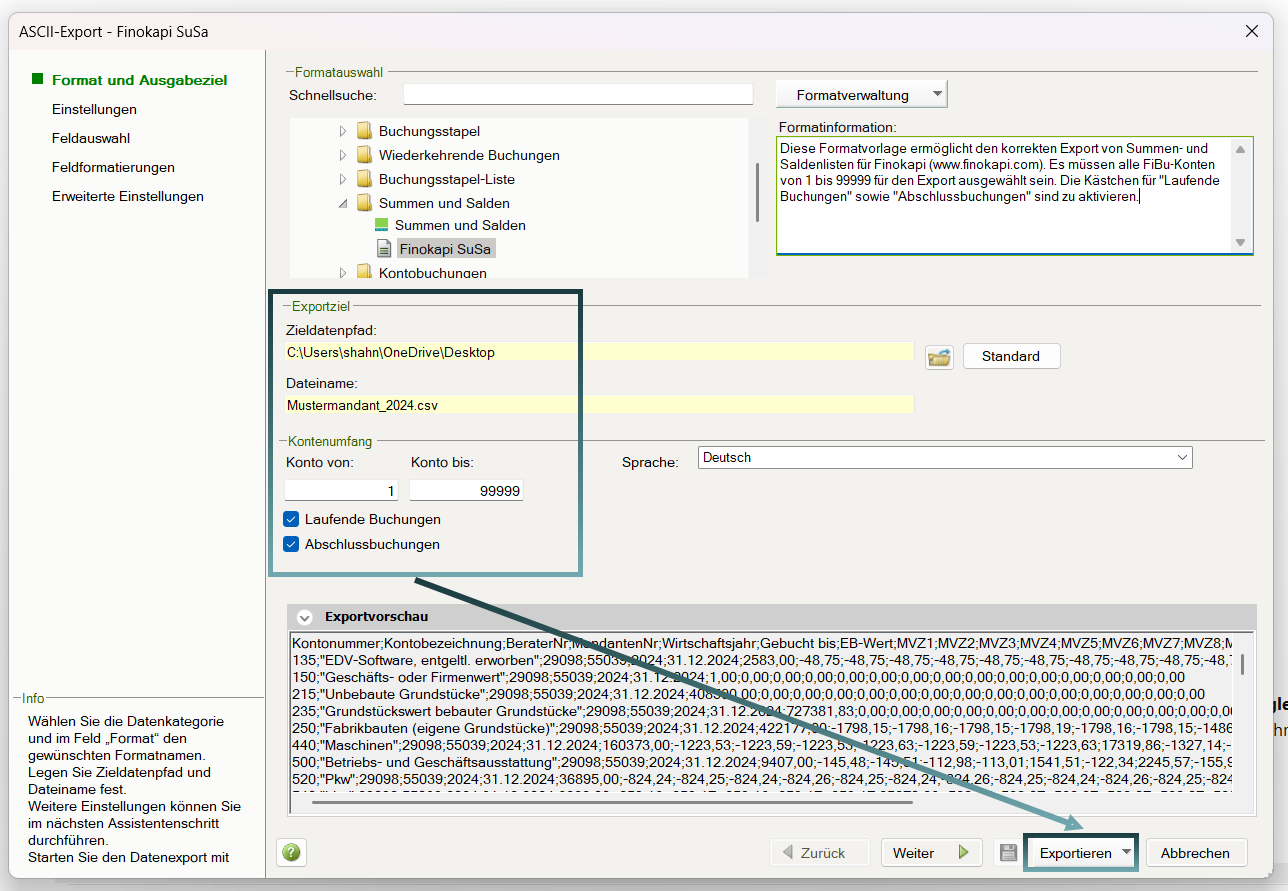Click the Standard button
Viewport: 1288px width, 891px height.
[x=1011, y=355]
